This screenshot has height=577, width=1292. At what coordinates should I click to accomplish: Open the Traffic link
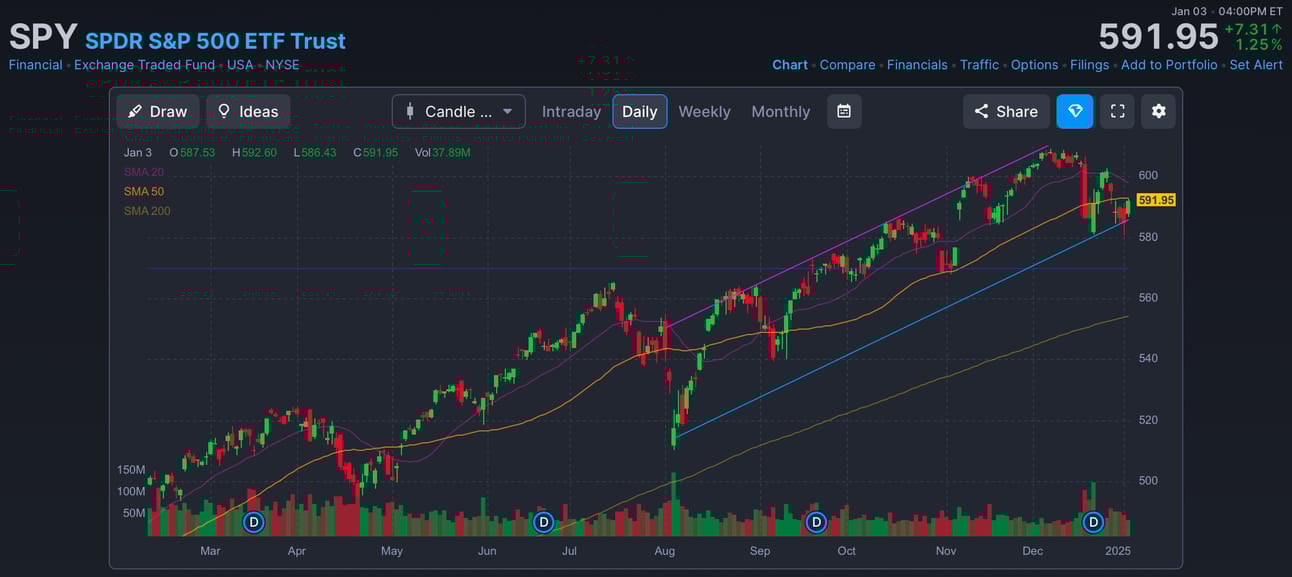(x=979, y=64)
